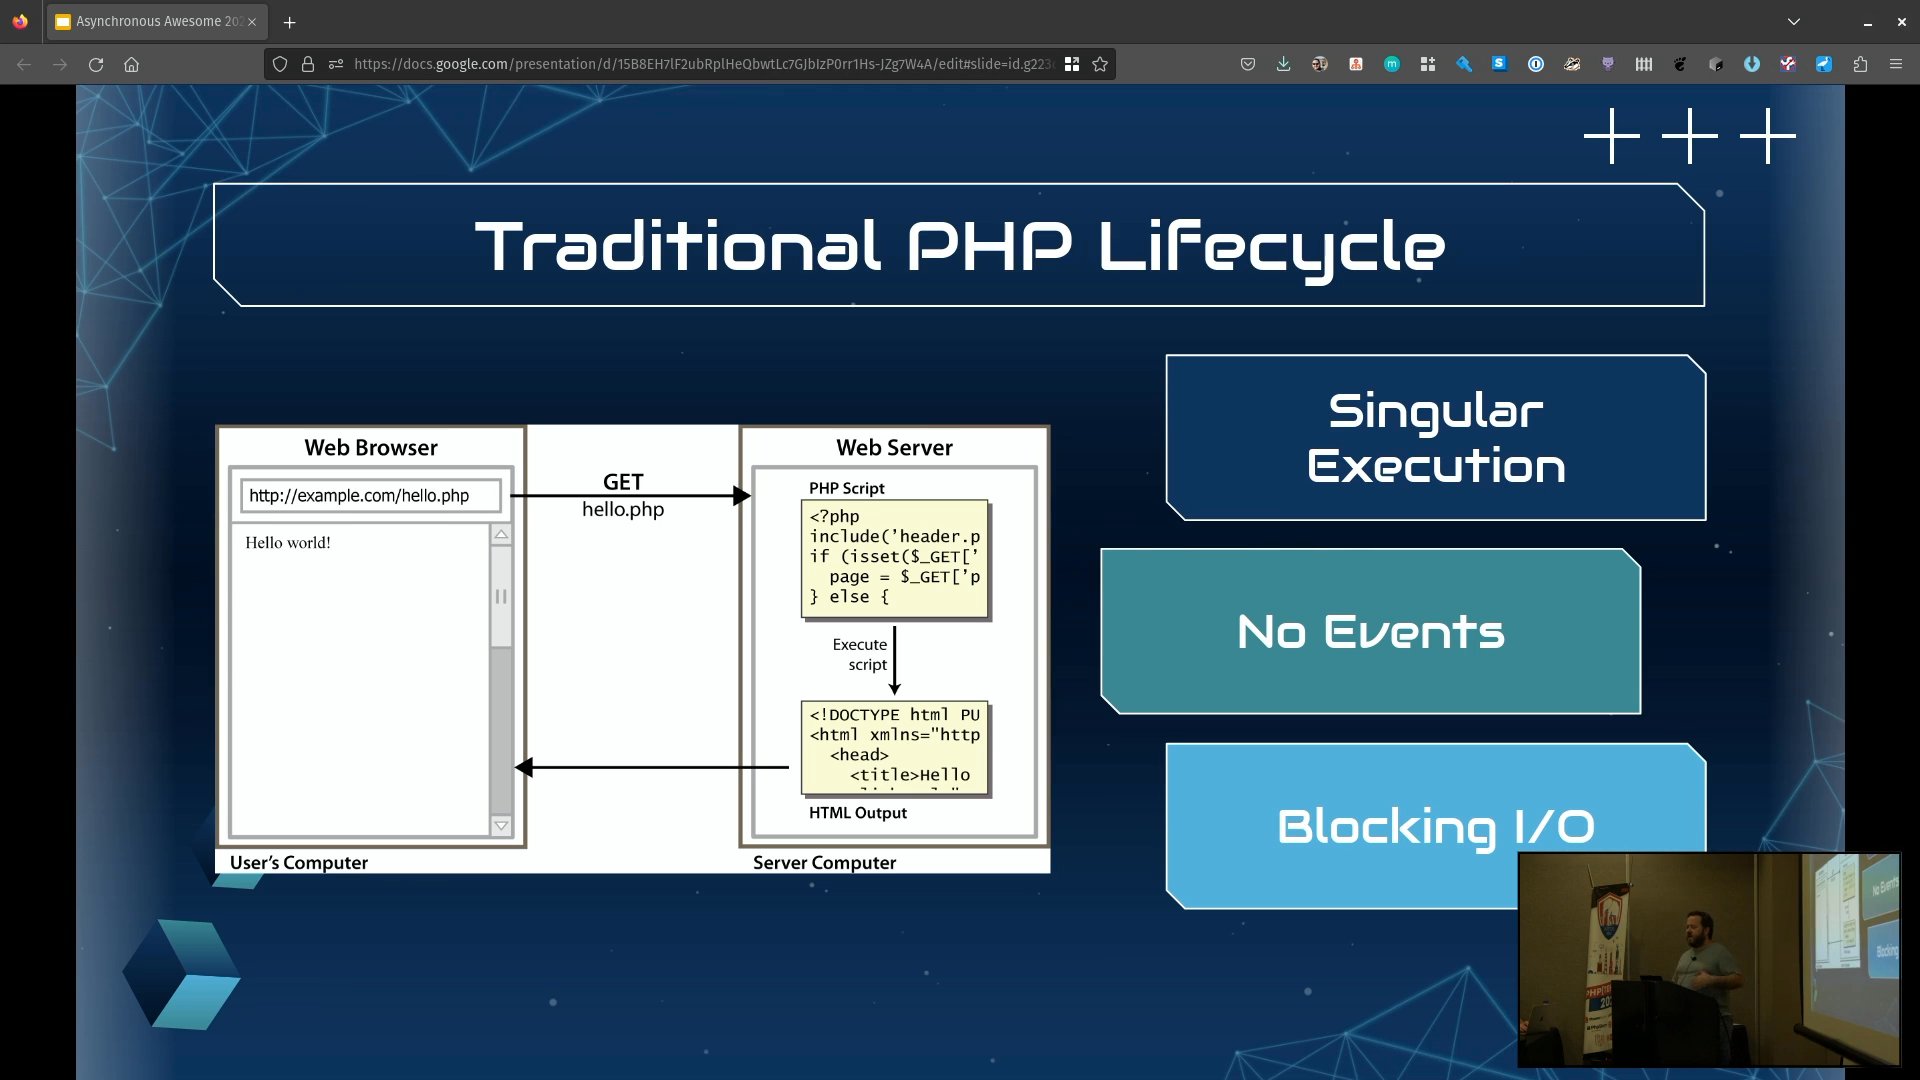Open the 1Password extension
The height and width of the screenshot is (1080, 1920).
point(1535,64)
